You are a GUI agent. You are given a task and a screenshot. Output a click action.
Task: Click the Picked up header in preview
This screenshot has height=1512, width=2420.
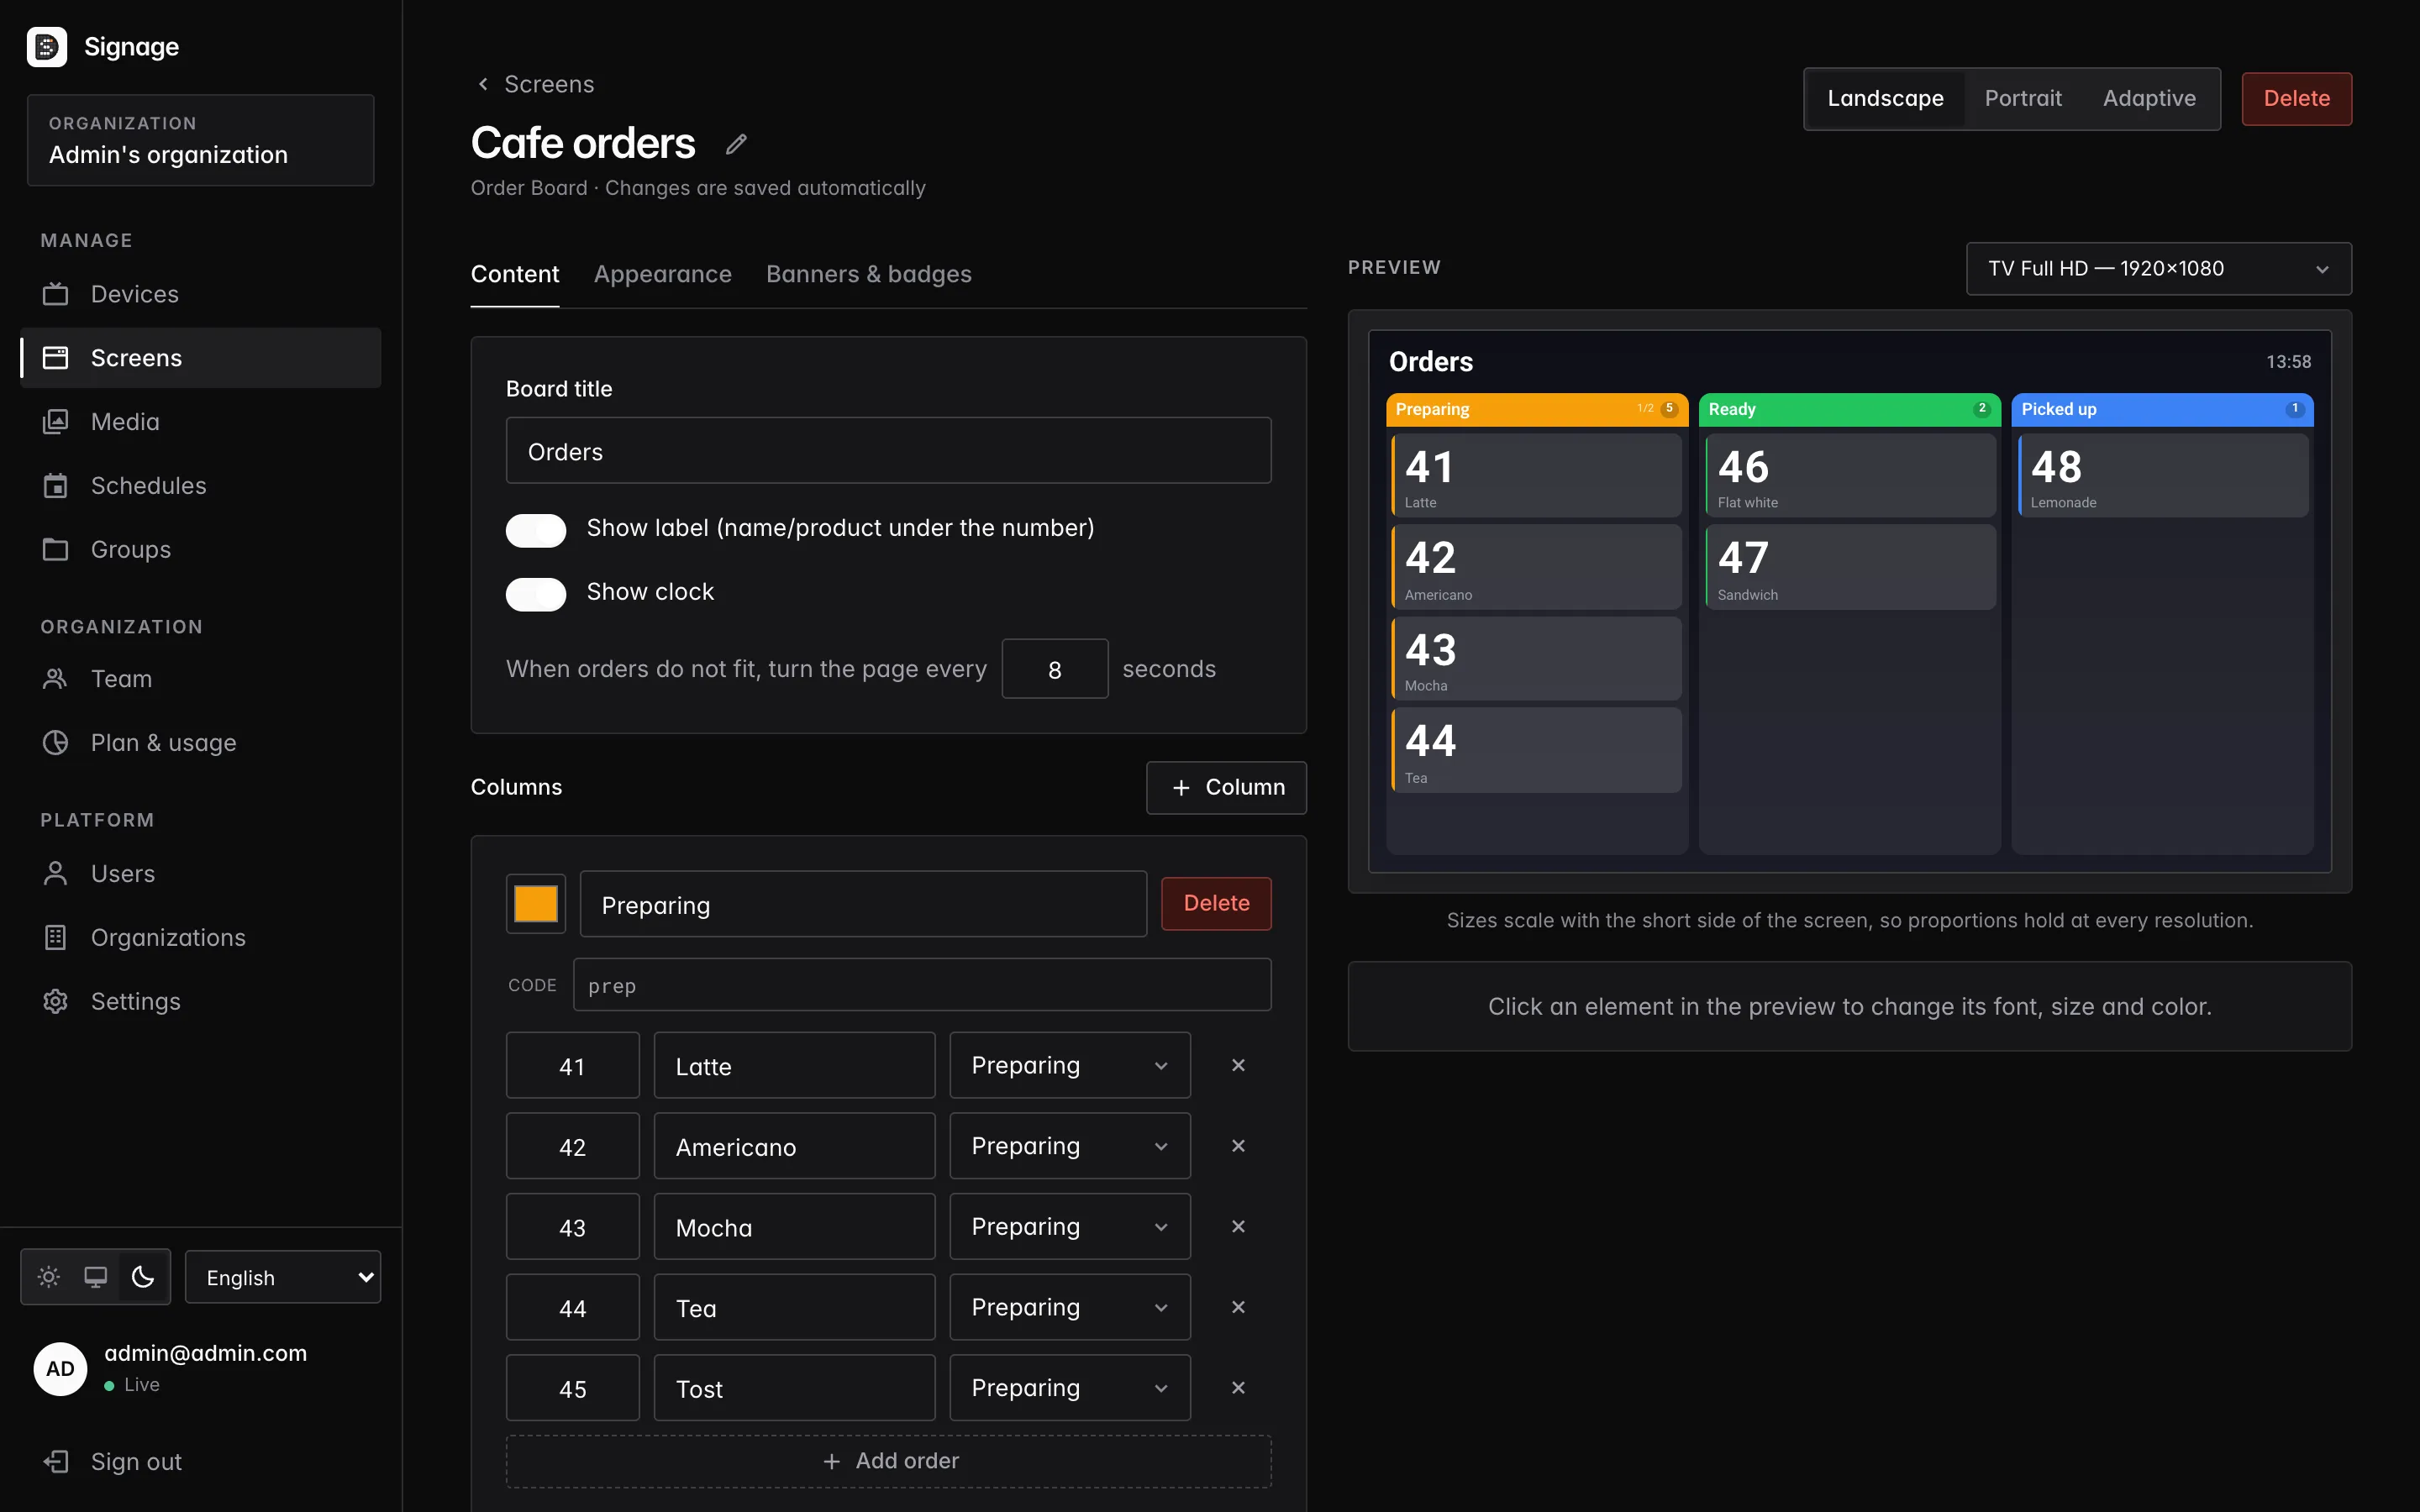click(2161, 410)
